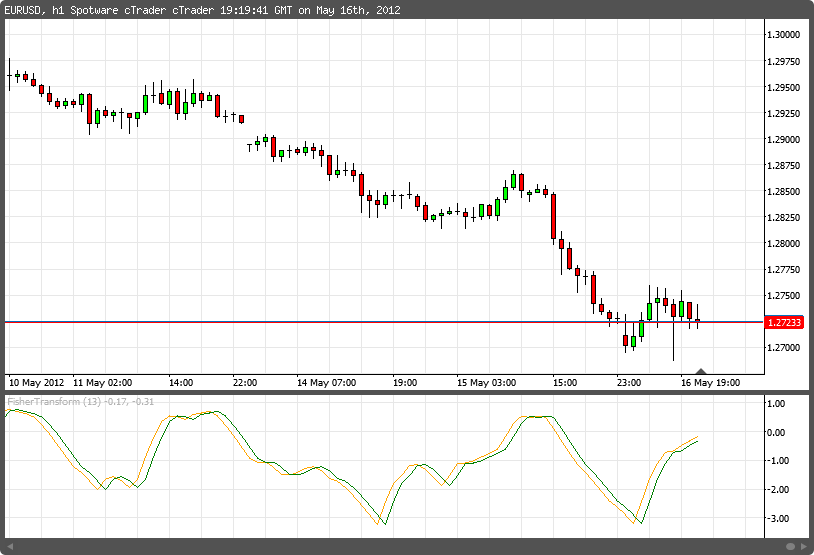Click the round scroll handle in the bottom bar
The height and width of the screenshot is (555, 814).
[x=790, y=546]
